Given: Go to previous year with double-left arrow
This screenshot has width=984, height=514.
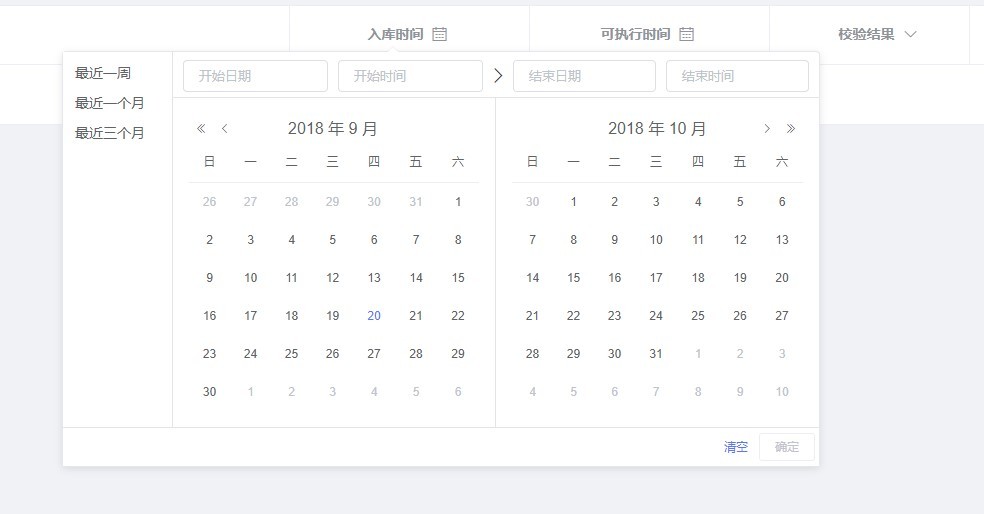Looking at the screenshot, I should click(x=201, y=129).
